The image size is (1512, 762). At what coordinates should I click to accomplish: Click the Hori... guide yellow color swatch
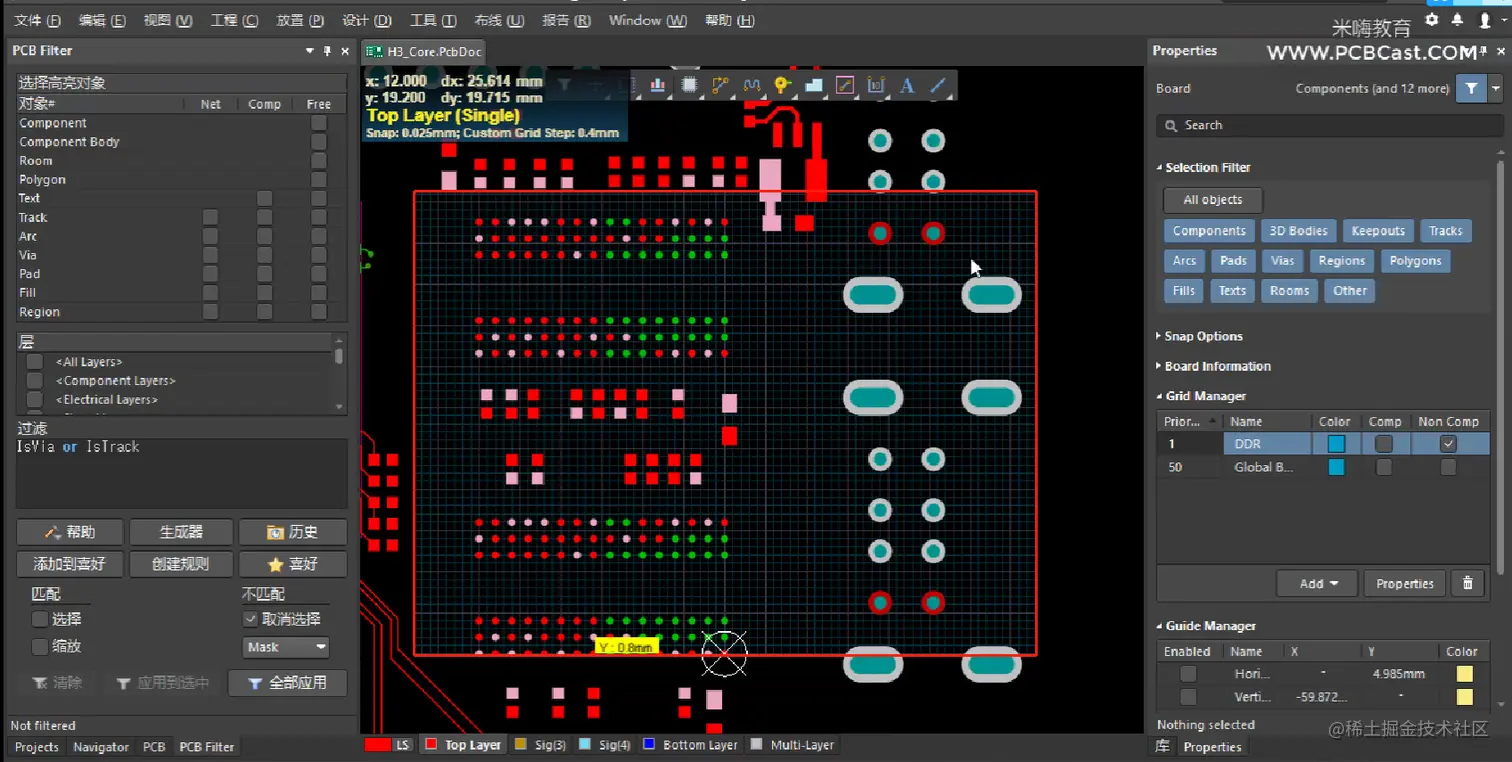tap(1464, 674)
